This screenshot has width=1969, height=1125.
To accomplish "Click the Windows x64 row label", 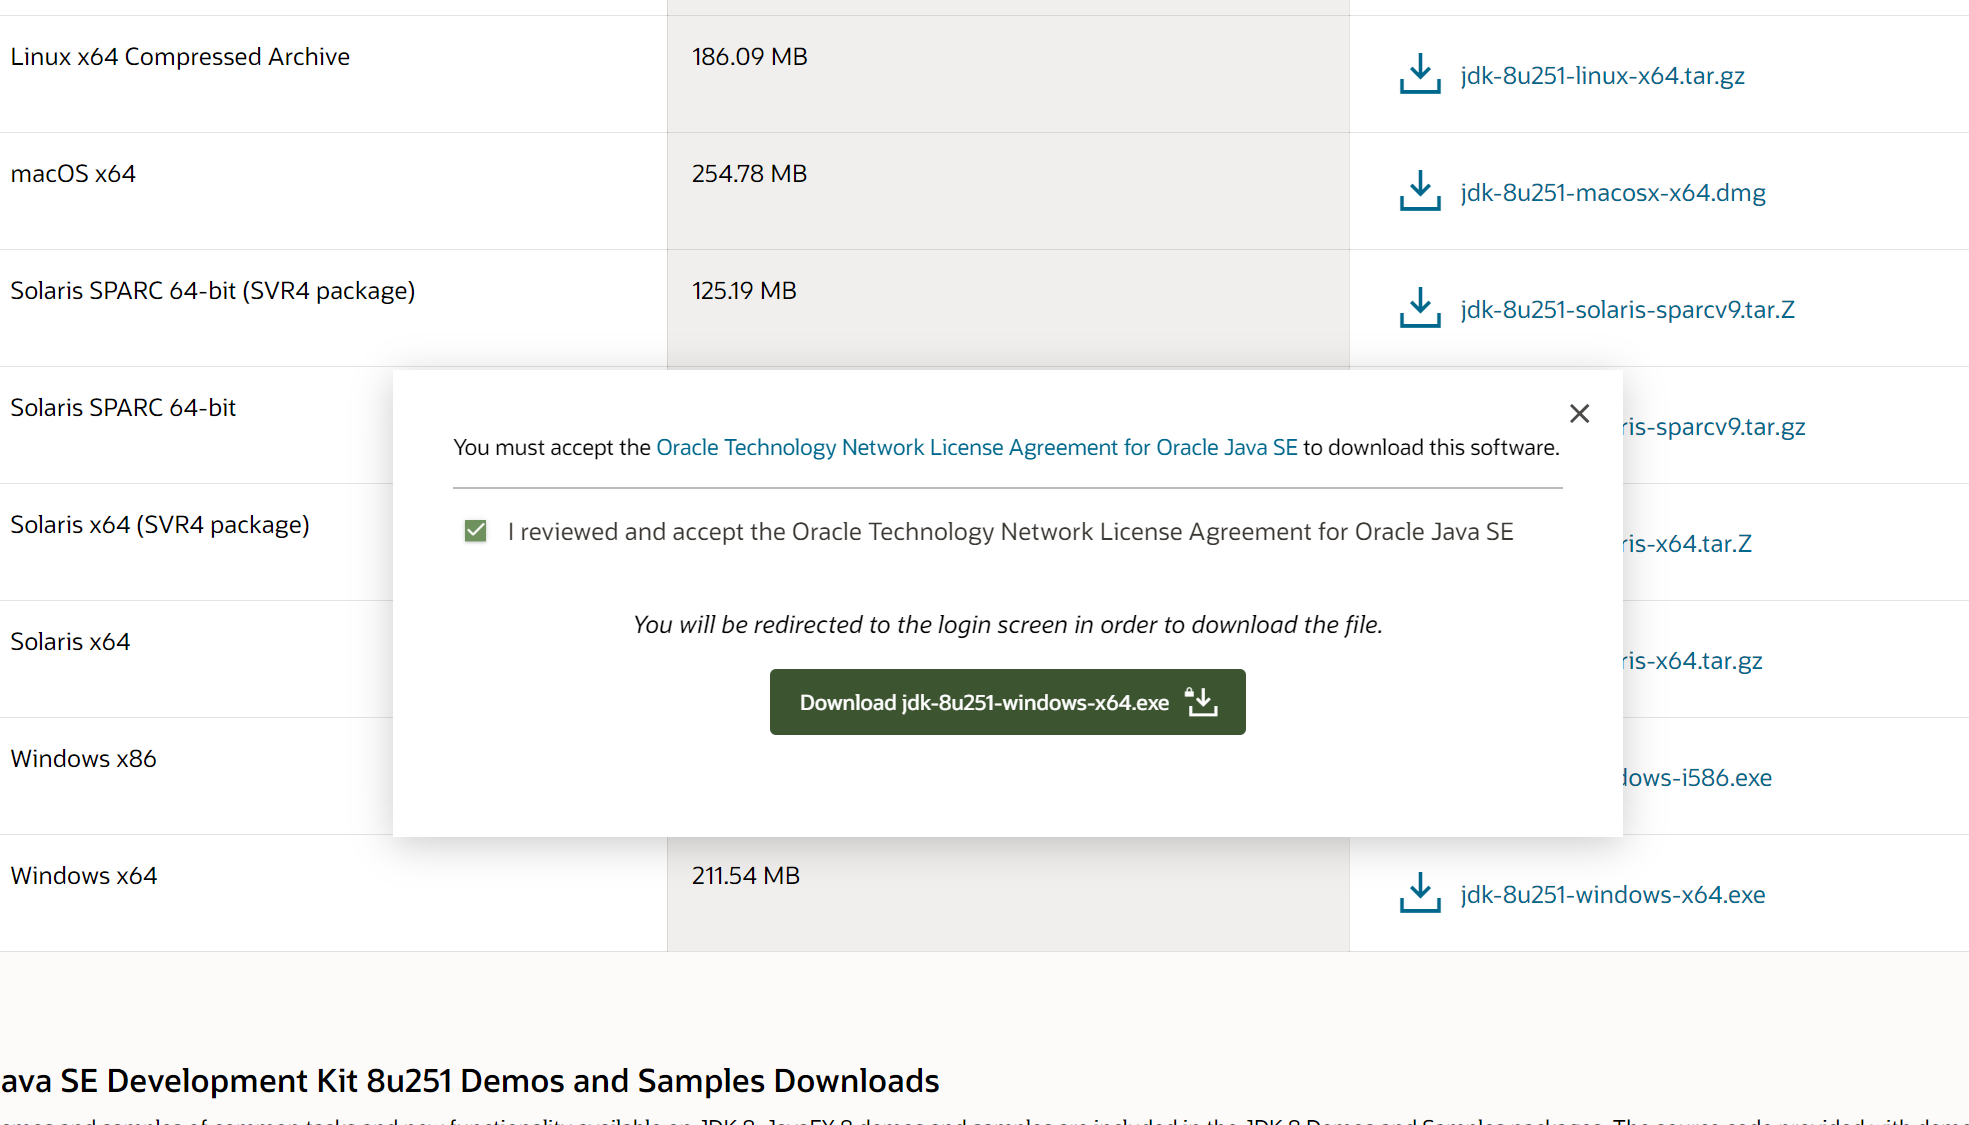I will [x=84, y=876].
